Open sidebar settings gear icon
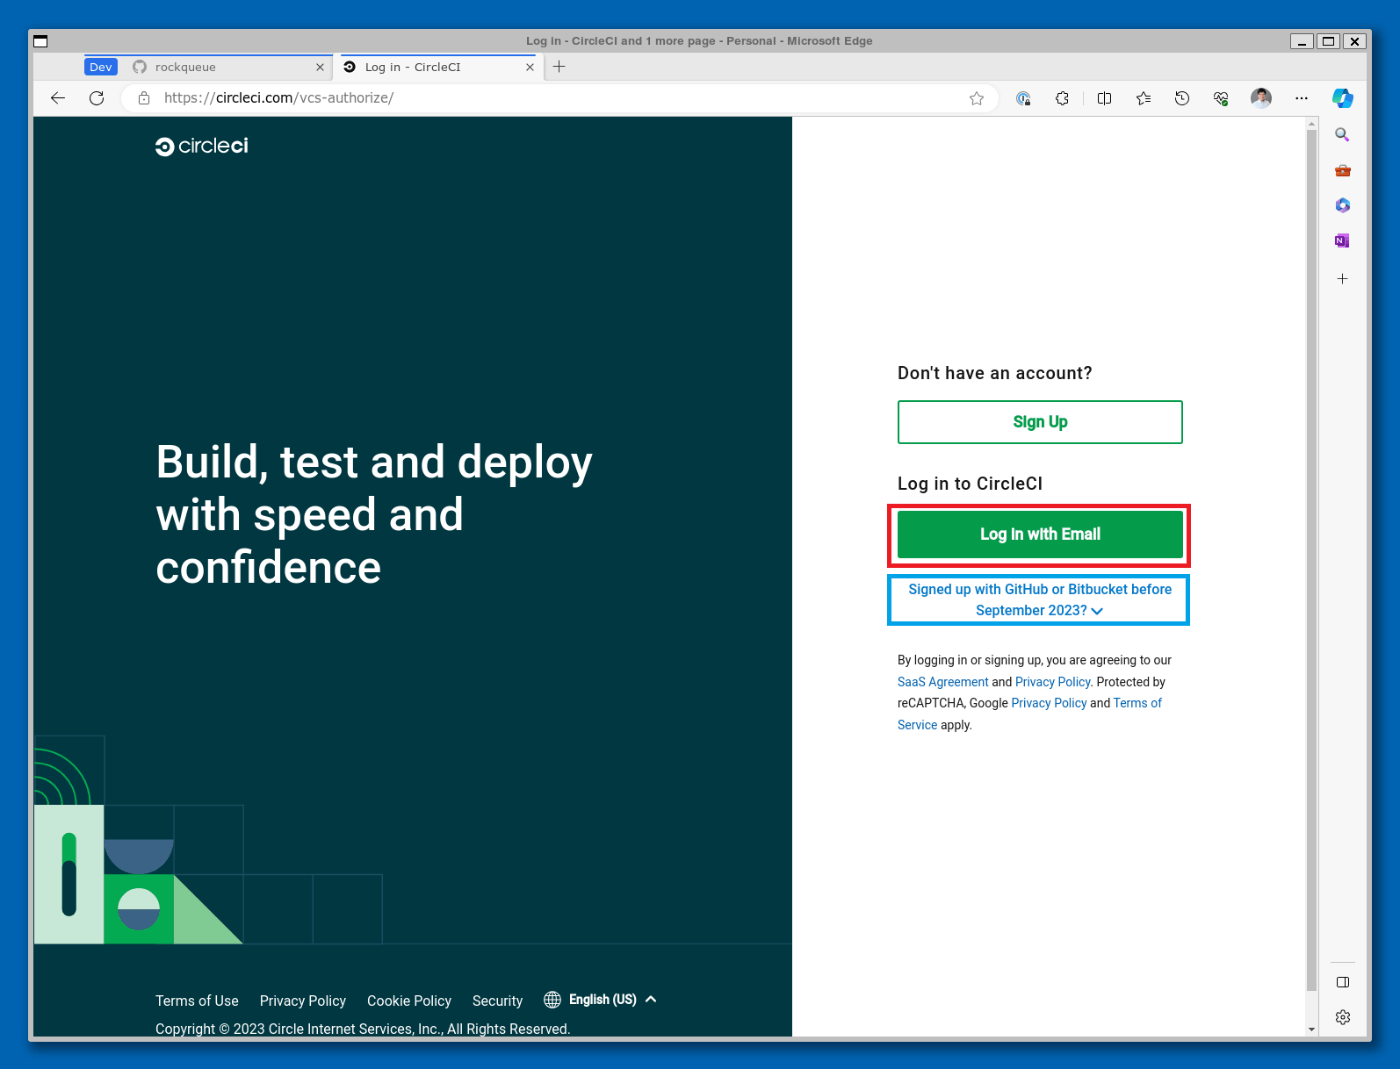 tap(1343, 1017)
